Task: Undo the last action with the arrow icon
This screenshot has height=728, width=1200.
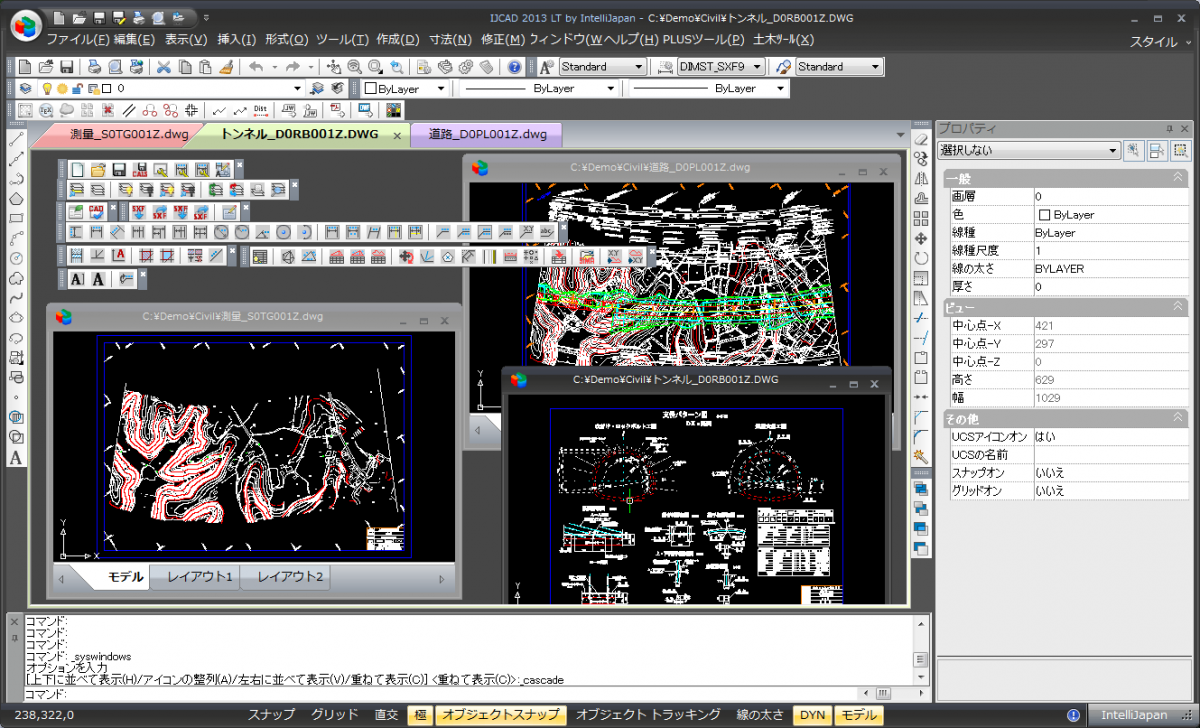Action: click(x=255, y=67)
